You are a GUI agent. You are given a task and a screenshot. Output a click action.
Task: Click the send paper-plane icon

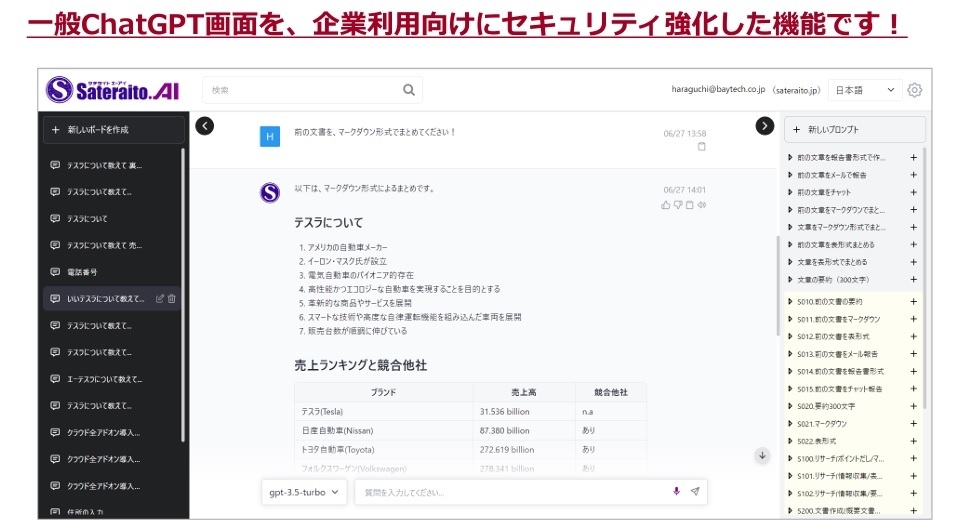(x=695, y=492)
